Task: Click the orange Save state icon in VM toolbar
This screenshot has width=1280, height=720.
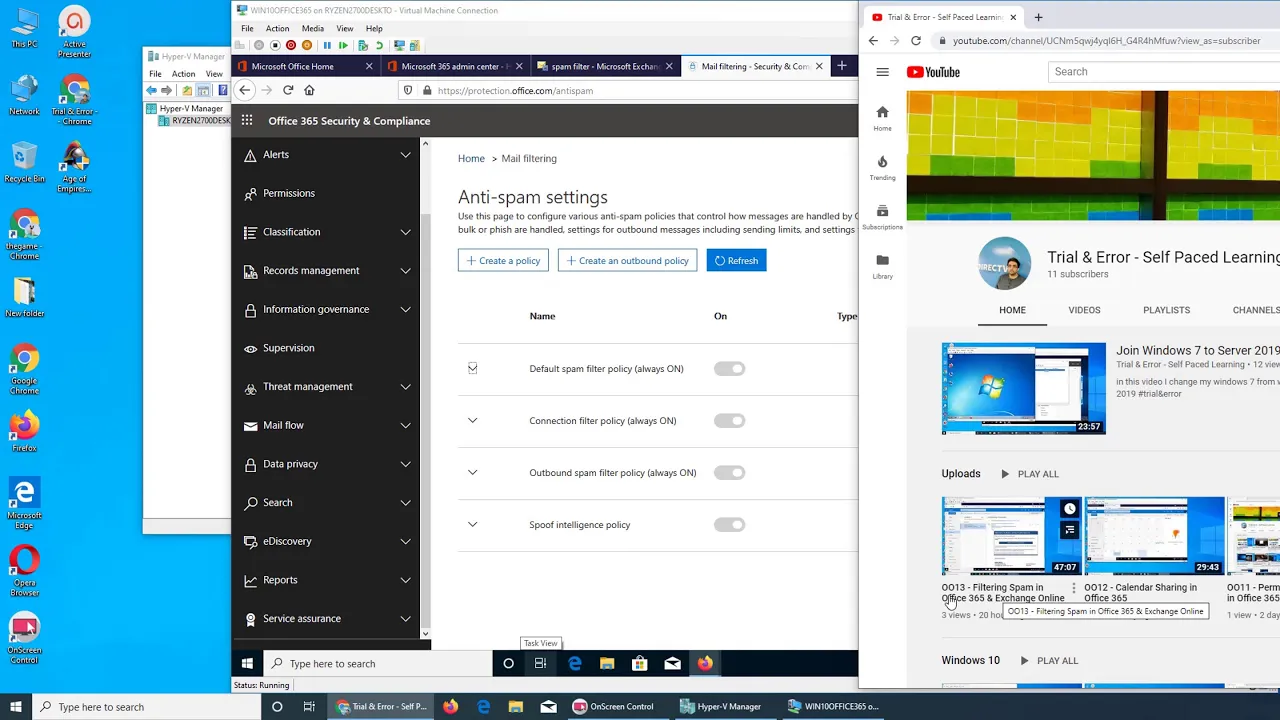Action: pos(307,45)
